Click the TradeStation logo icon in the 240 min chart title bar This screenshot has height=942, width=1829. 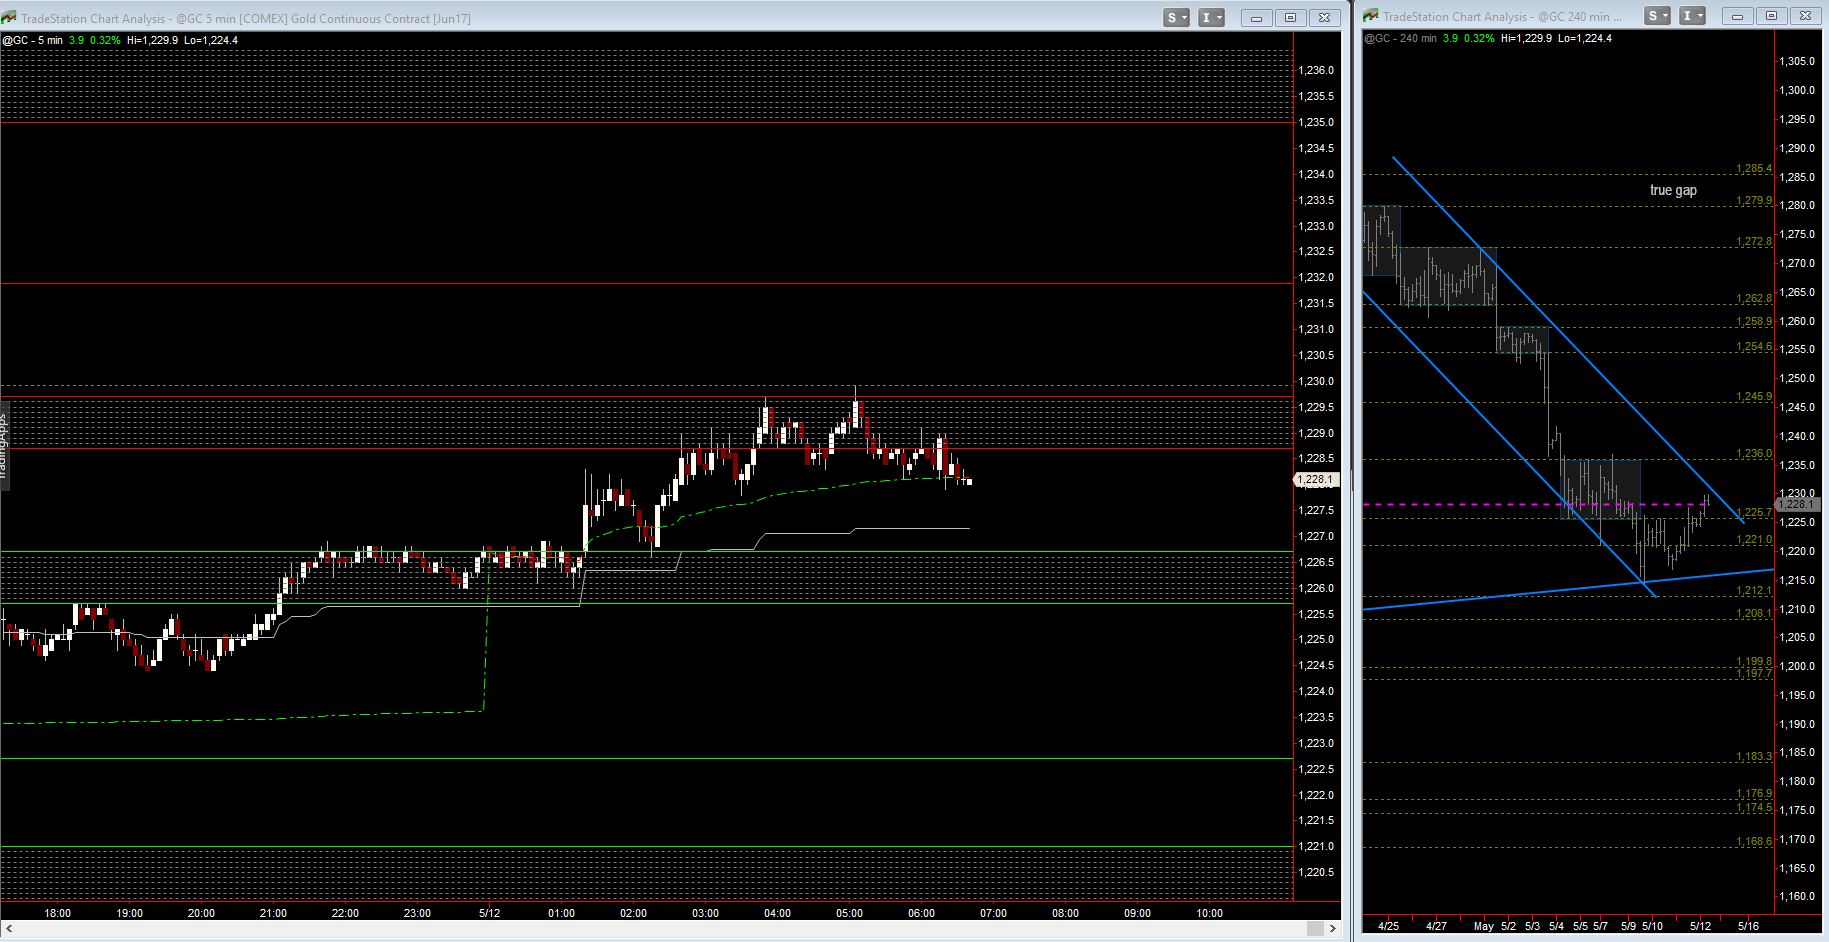1371,16
